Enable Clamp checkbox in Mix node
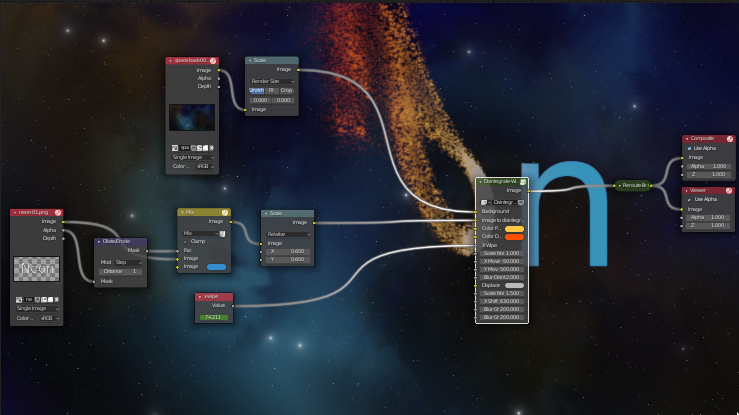 click(x=185, y=242)
